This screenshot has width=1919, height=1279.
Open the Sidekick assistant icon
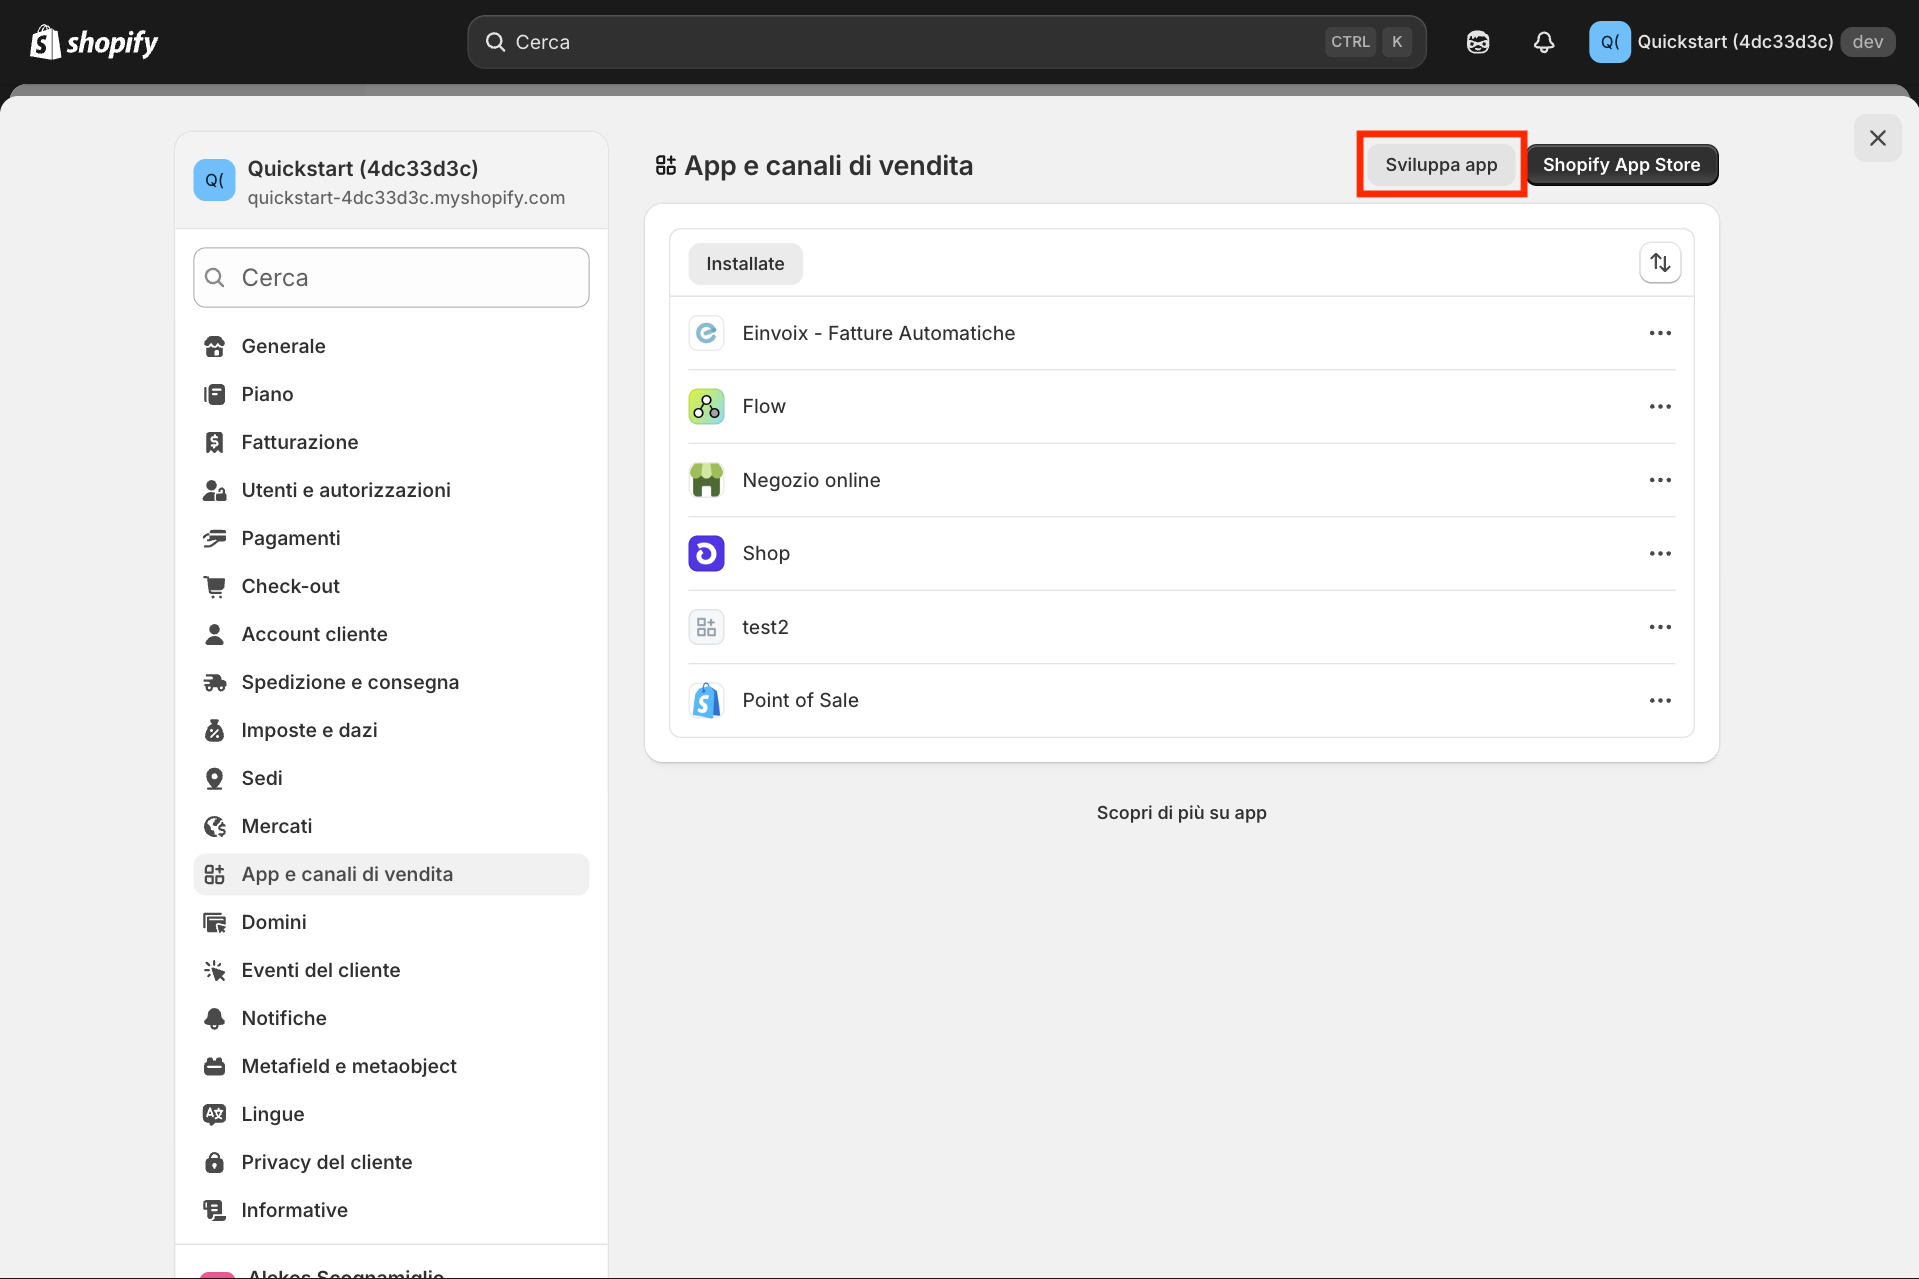tap(1477, 42)
